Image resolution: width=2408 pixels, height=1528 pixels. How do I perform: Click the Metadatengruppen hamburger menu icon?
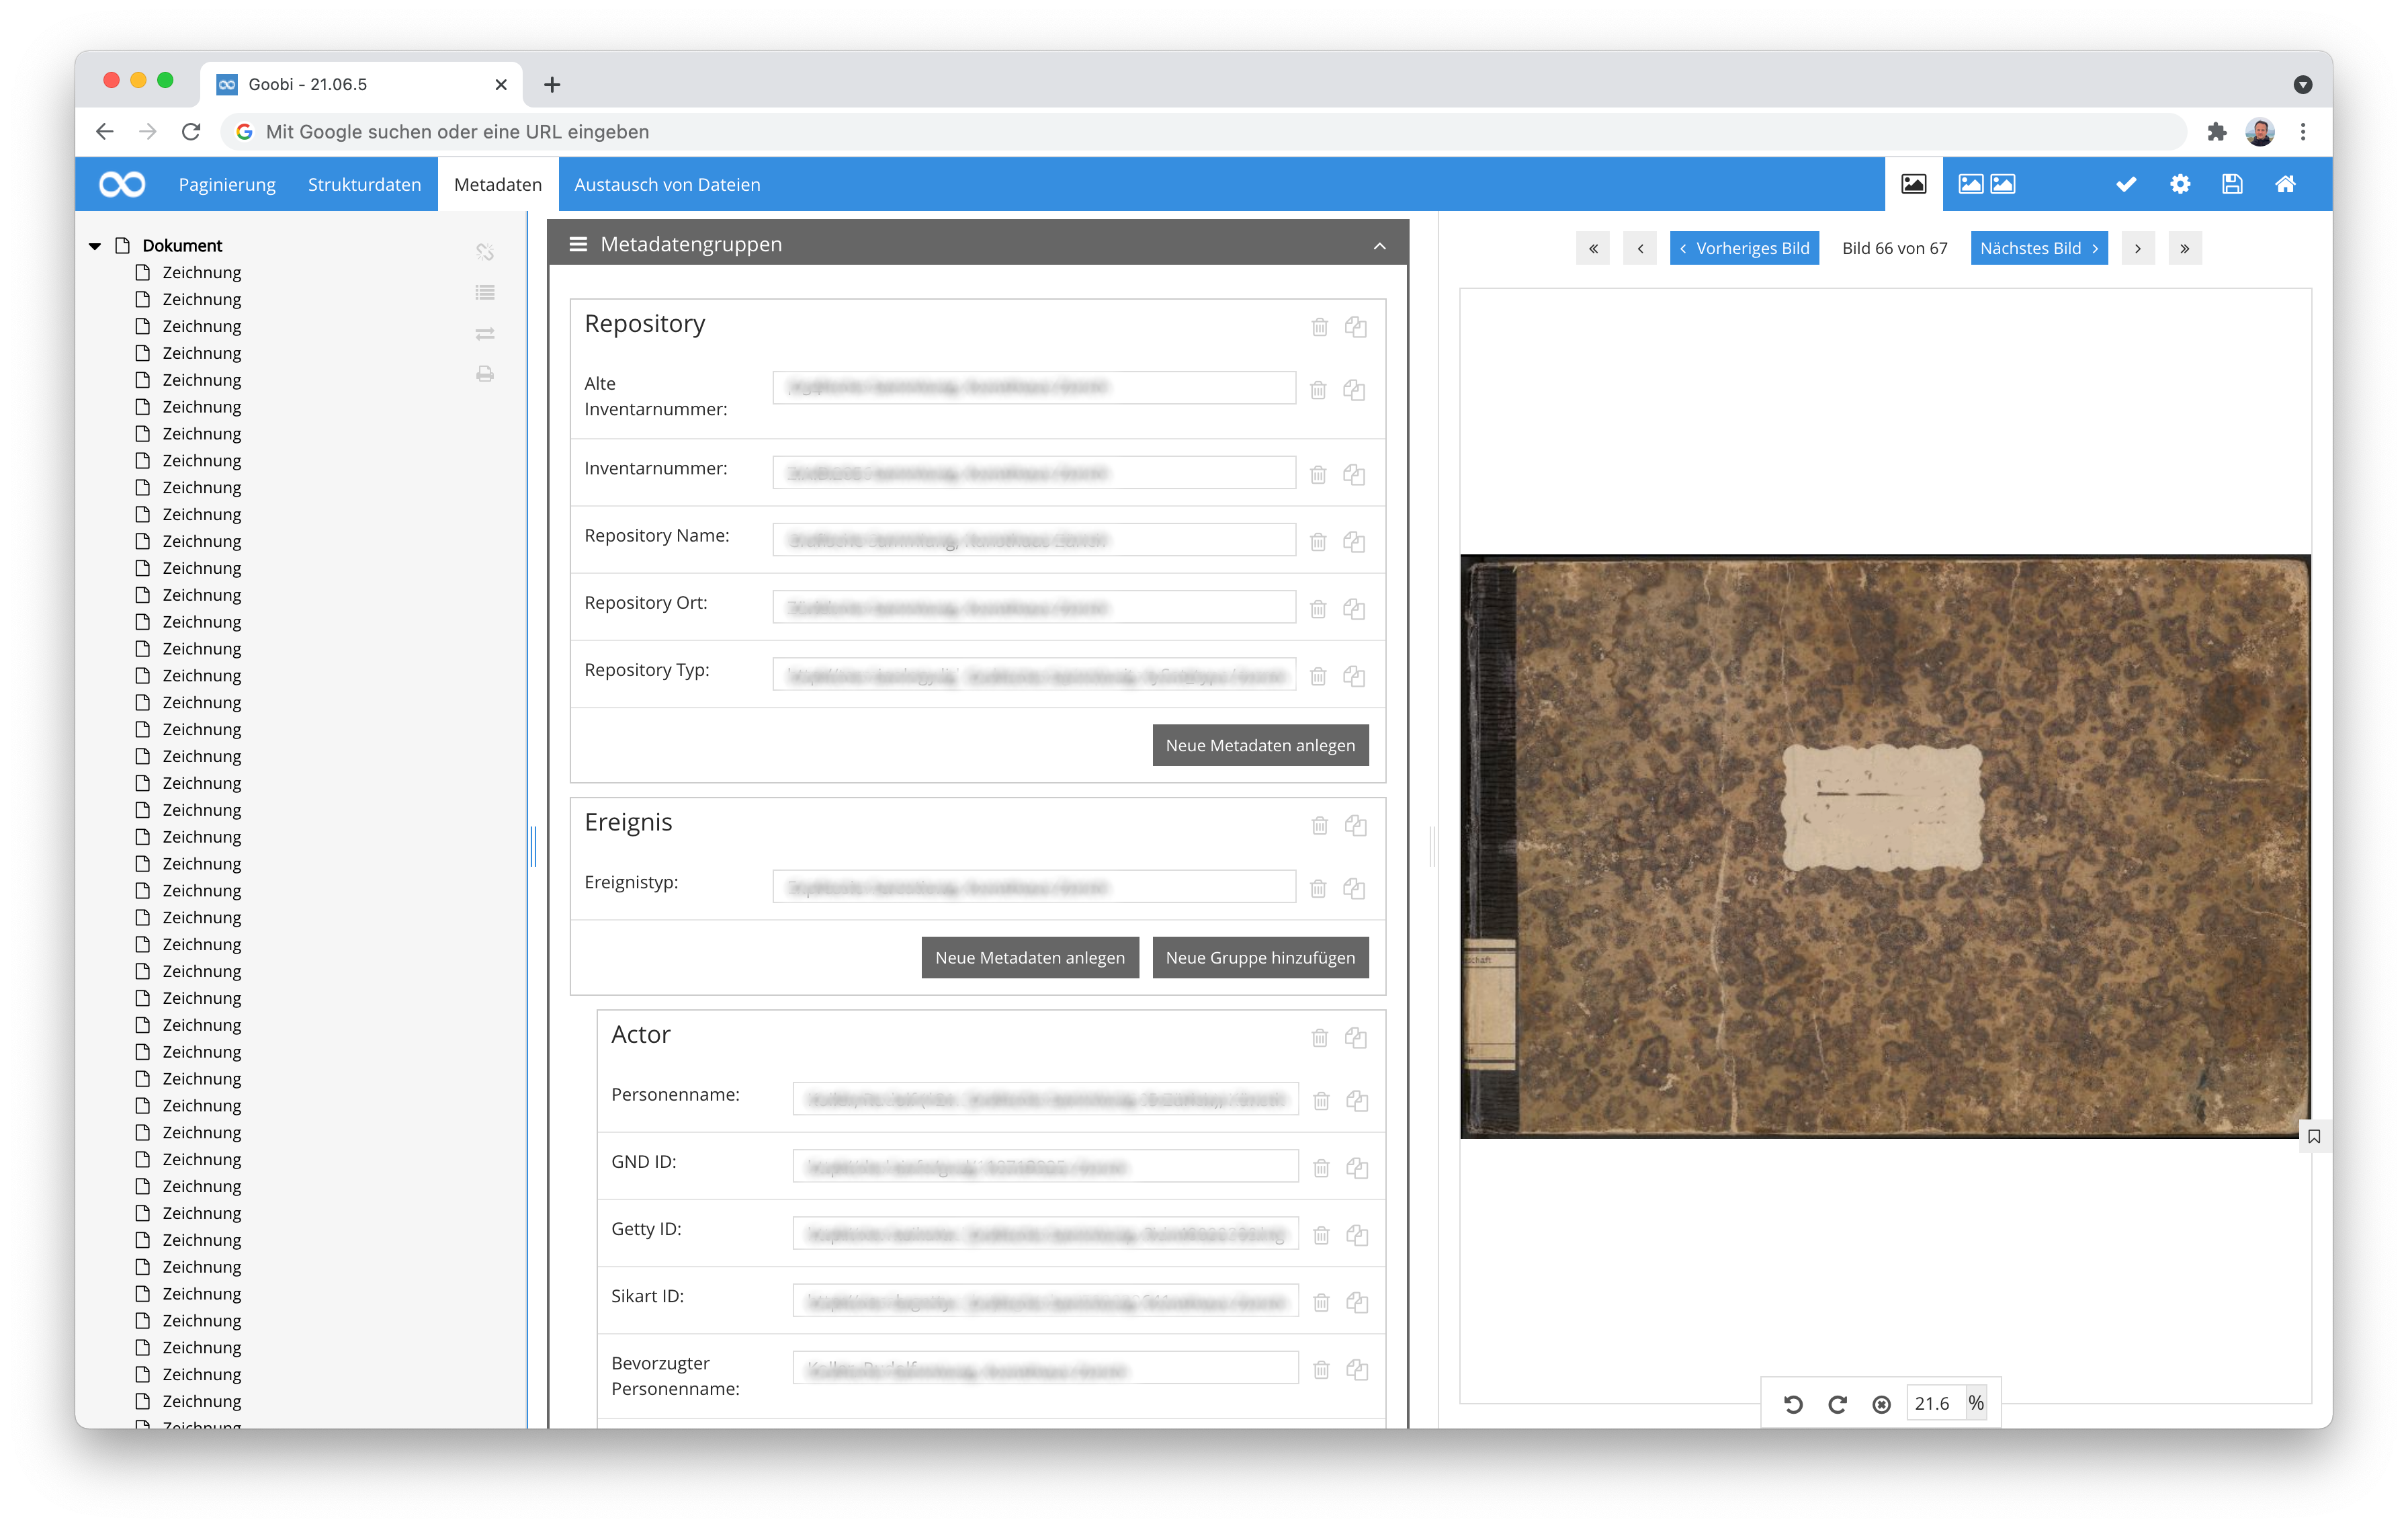[578, 244]
